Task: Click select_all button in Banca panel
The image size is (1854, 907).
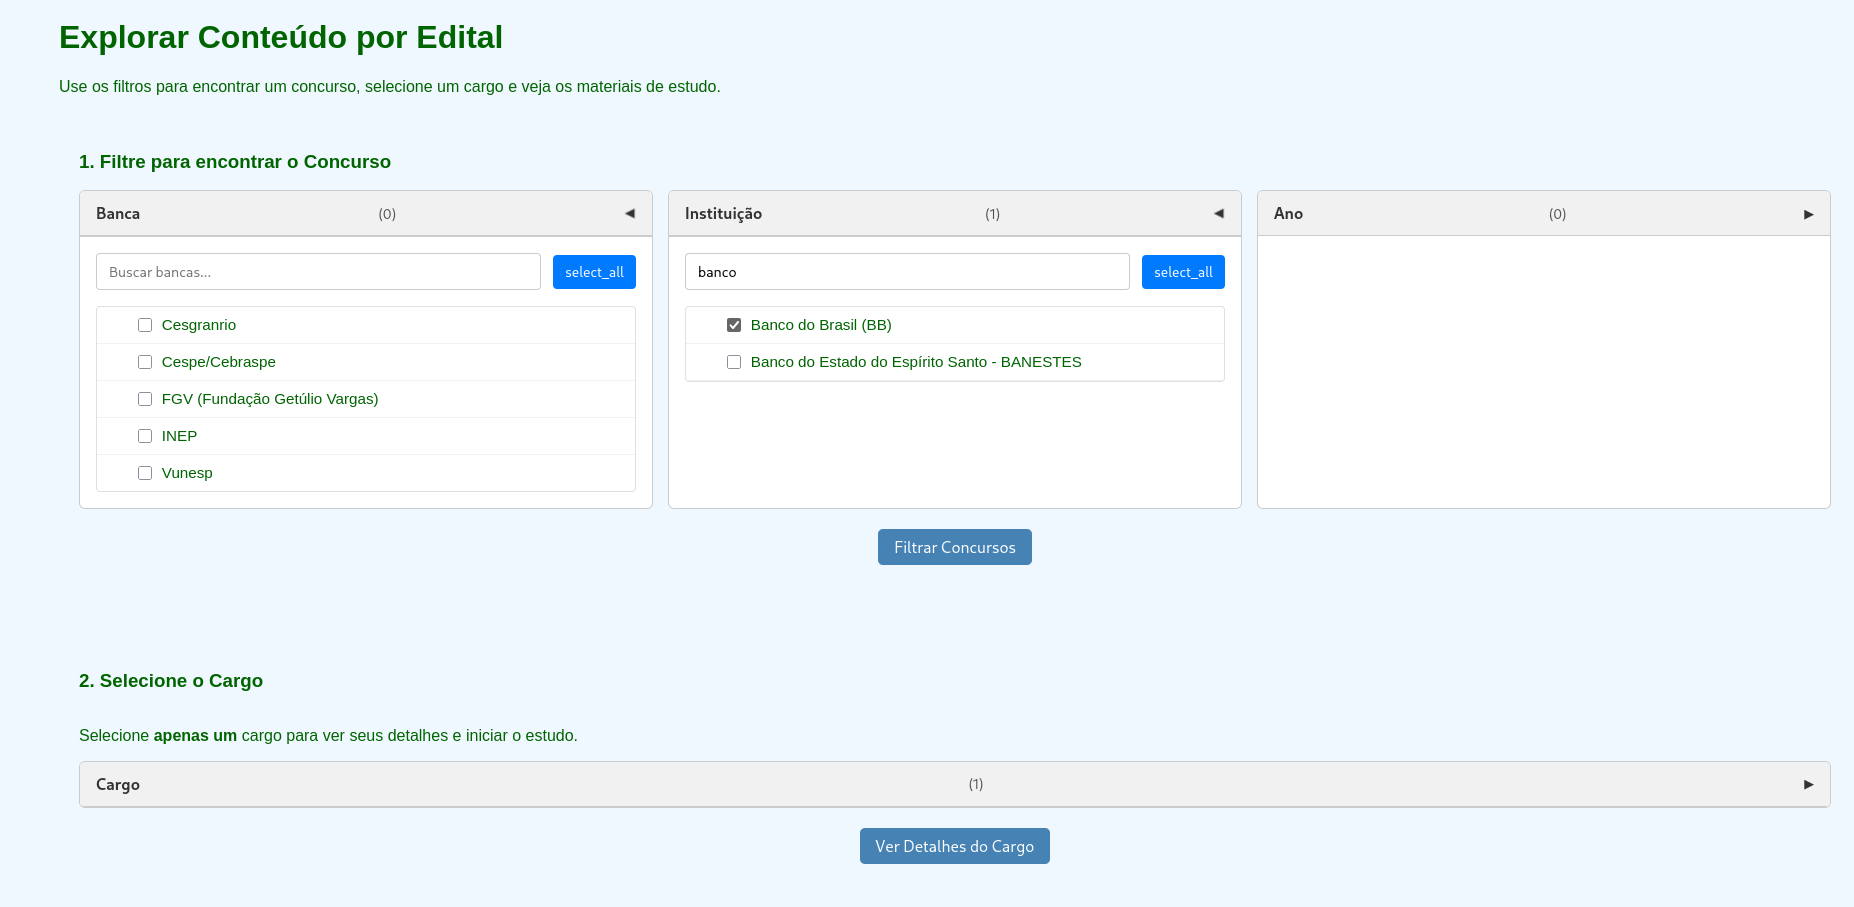Action: [x=594, y=272]
